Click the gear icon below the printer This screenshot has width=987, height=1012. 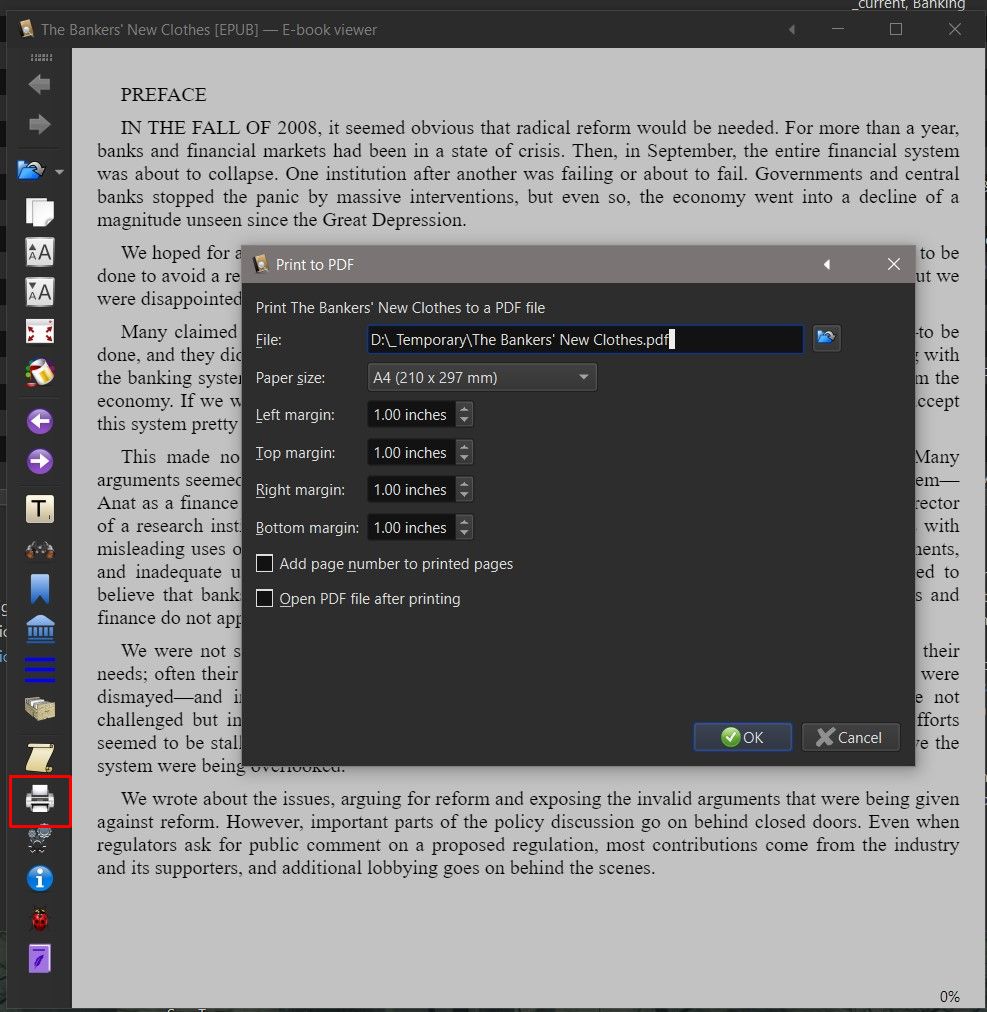pos(39,839)
